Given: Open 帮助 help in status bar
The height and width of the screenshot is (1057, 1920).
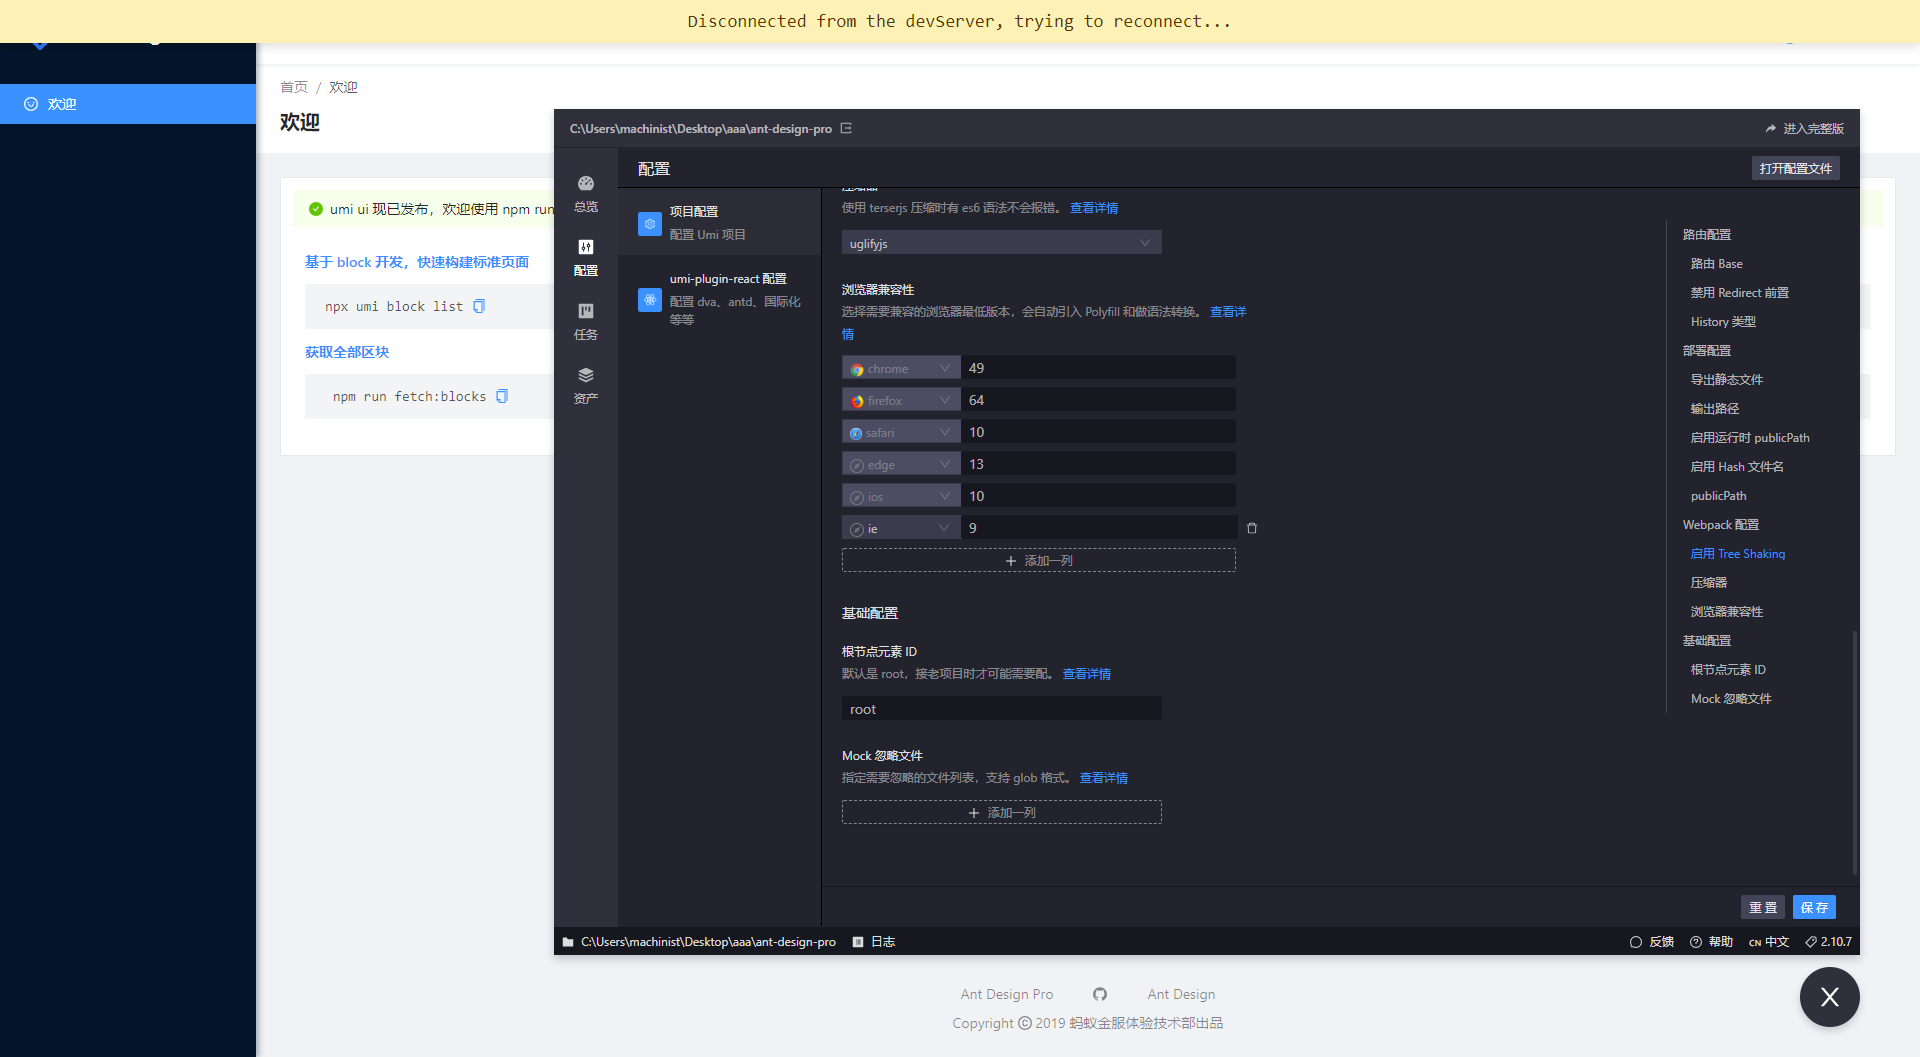Looking at the screenshot, I should [1711, 942].
